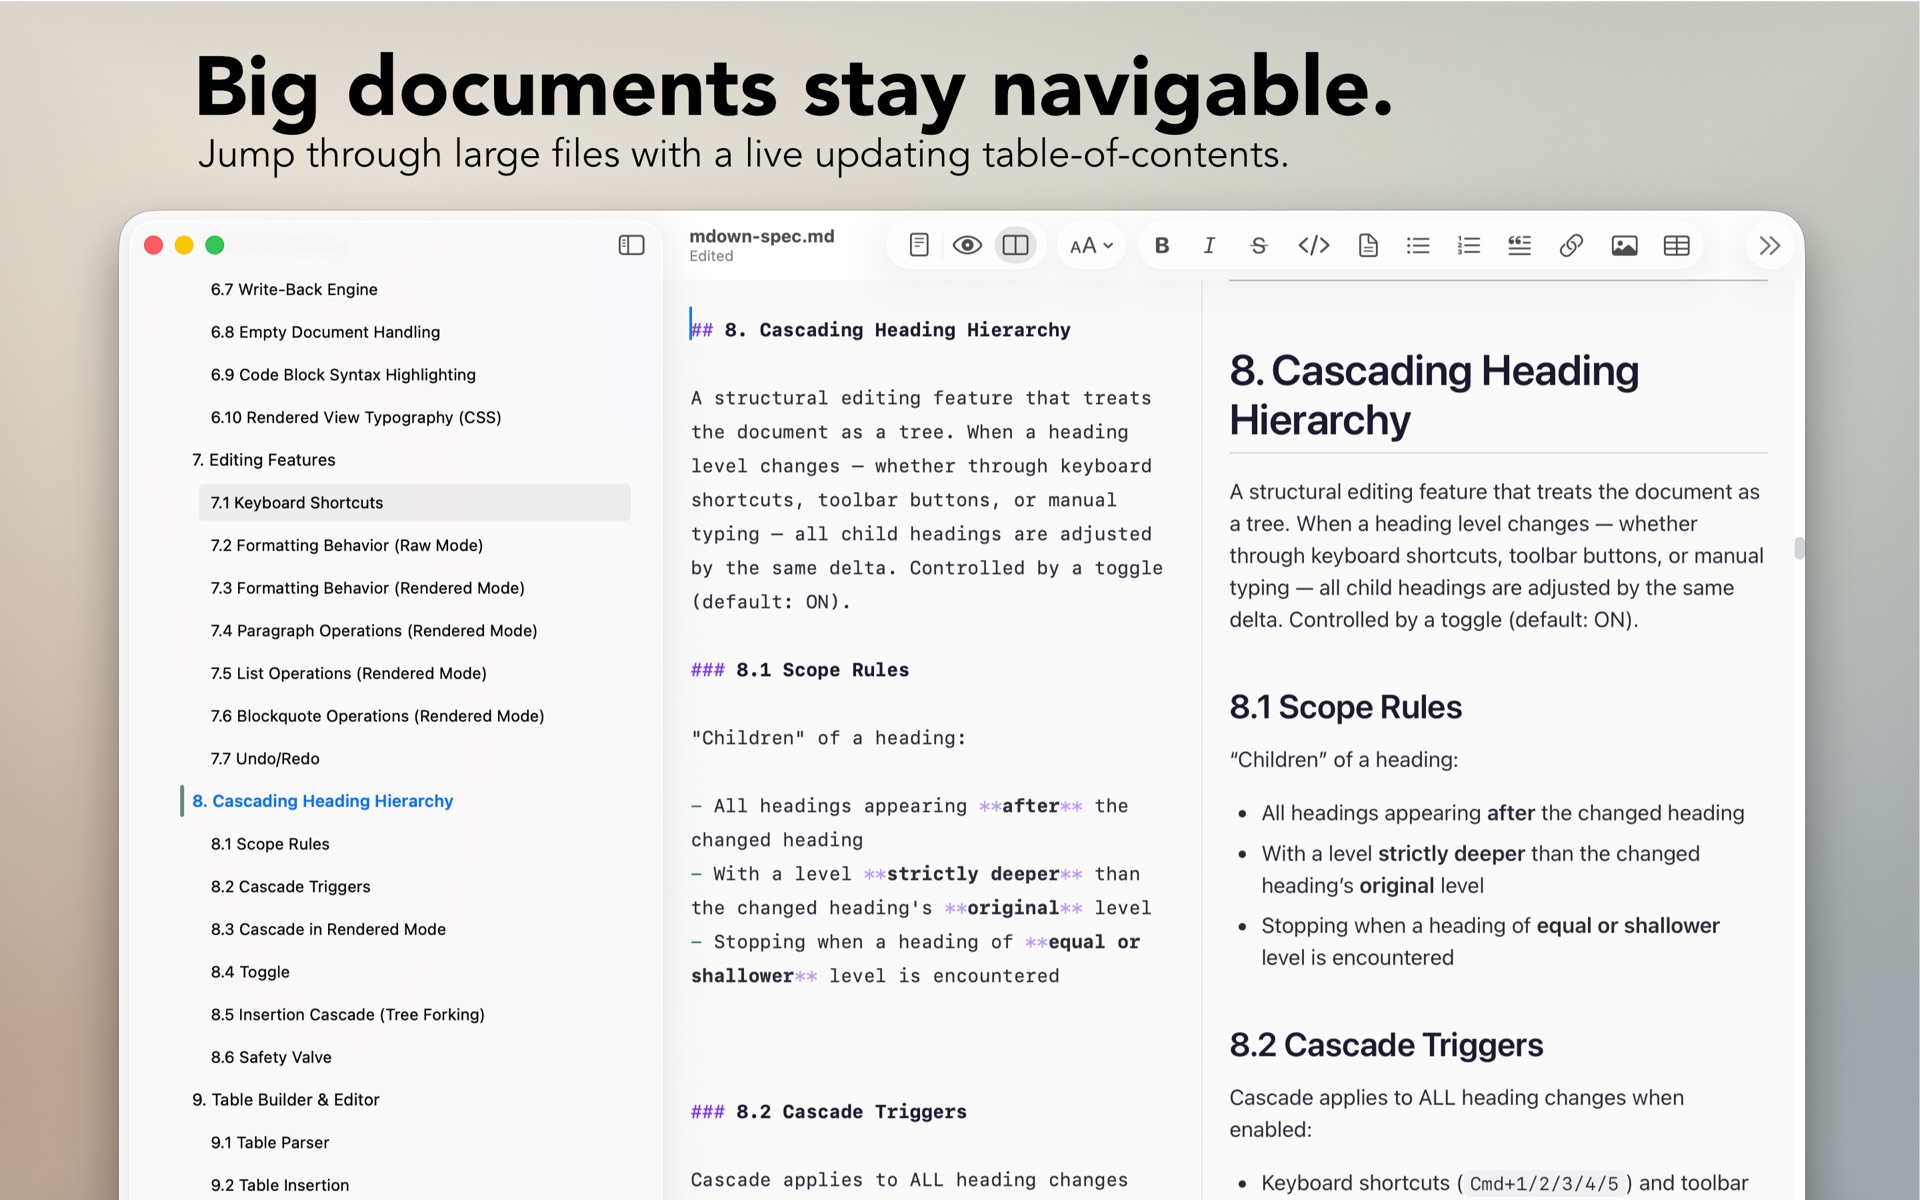Insert a hyperlink
Screen dimensions: 1920x1200
[1571, 245]
